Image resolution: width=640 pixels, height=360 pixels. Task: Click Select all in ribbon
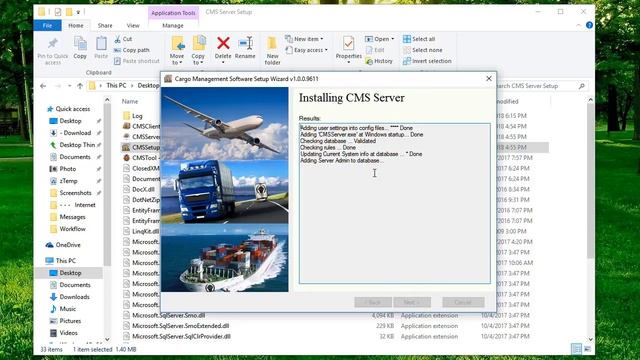coord(419,39)
